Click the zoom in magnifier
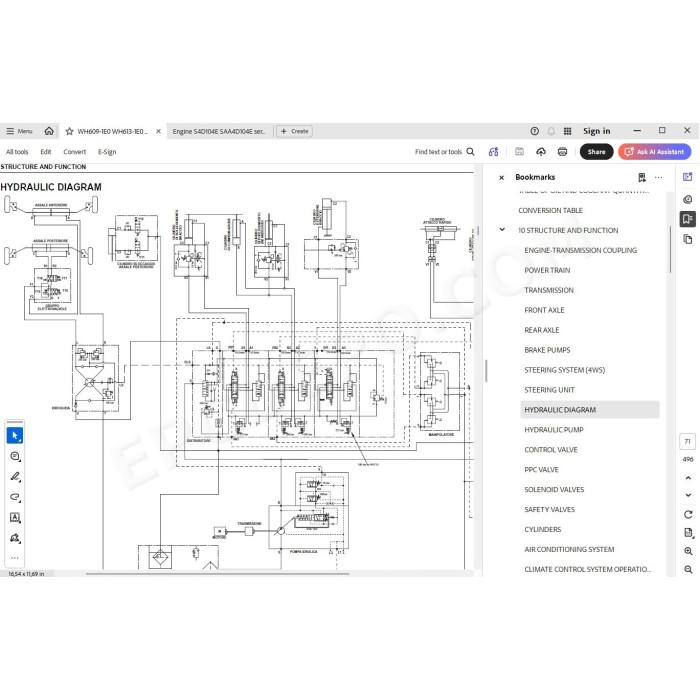 tap(688, 551)
